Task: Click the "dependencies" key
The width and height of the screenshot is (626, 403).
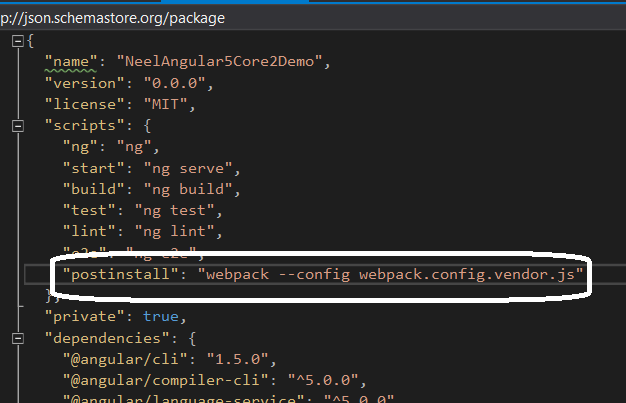Action: point(107,339)
